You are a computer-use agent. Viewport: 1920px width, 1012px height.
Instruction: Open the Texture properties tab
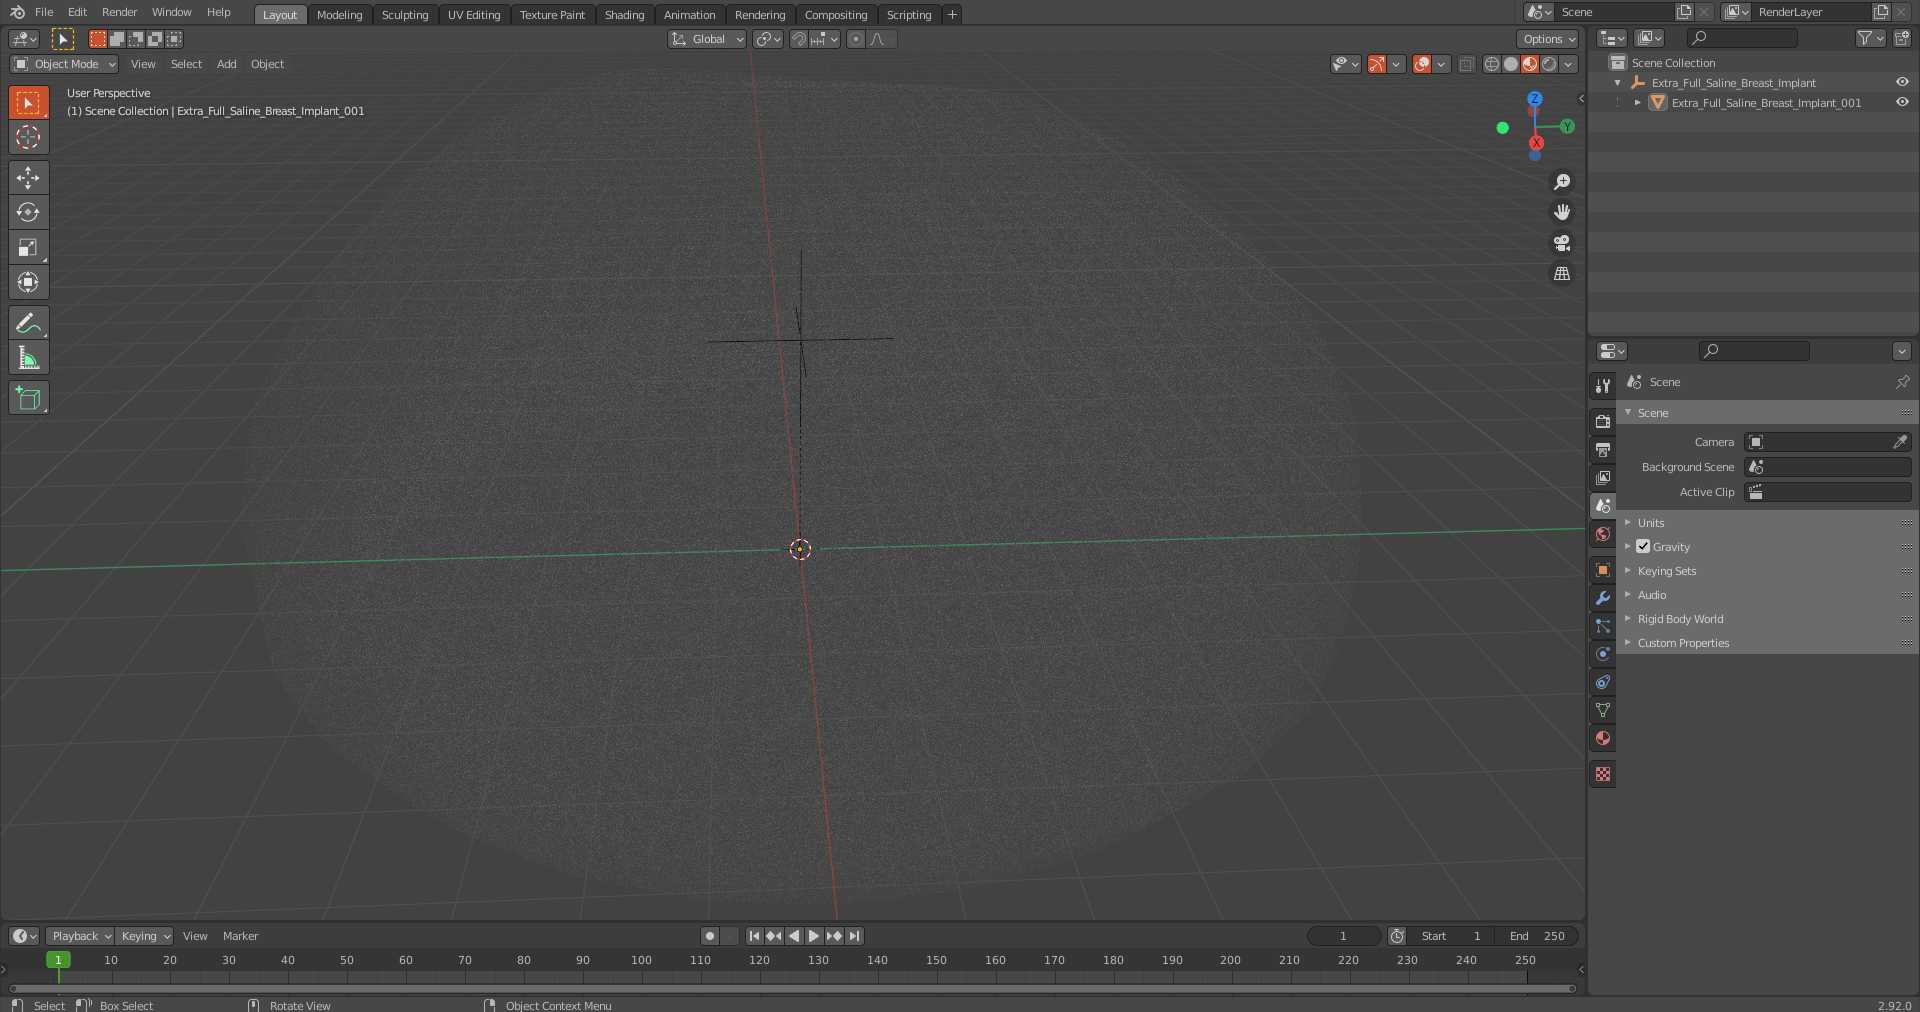coord(1603,774)
